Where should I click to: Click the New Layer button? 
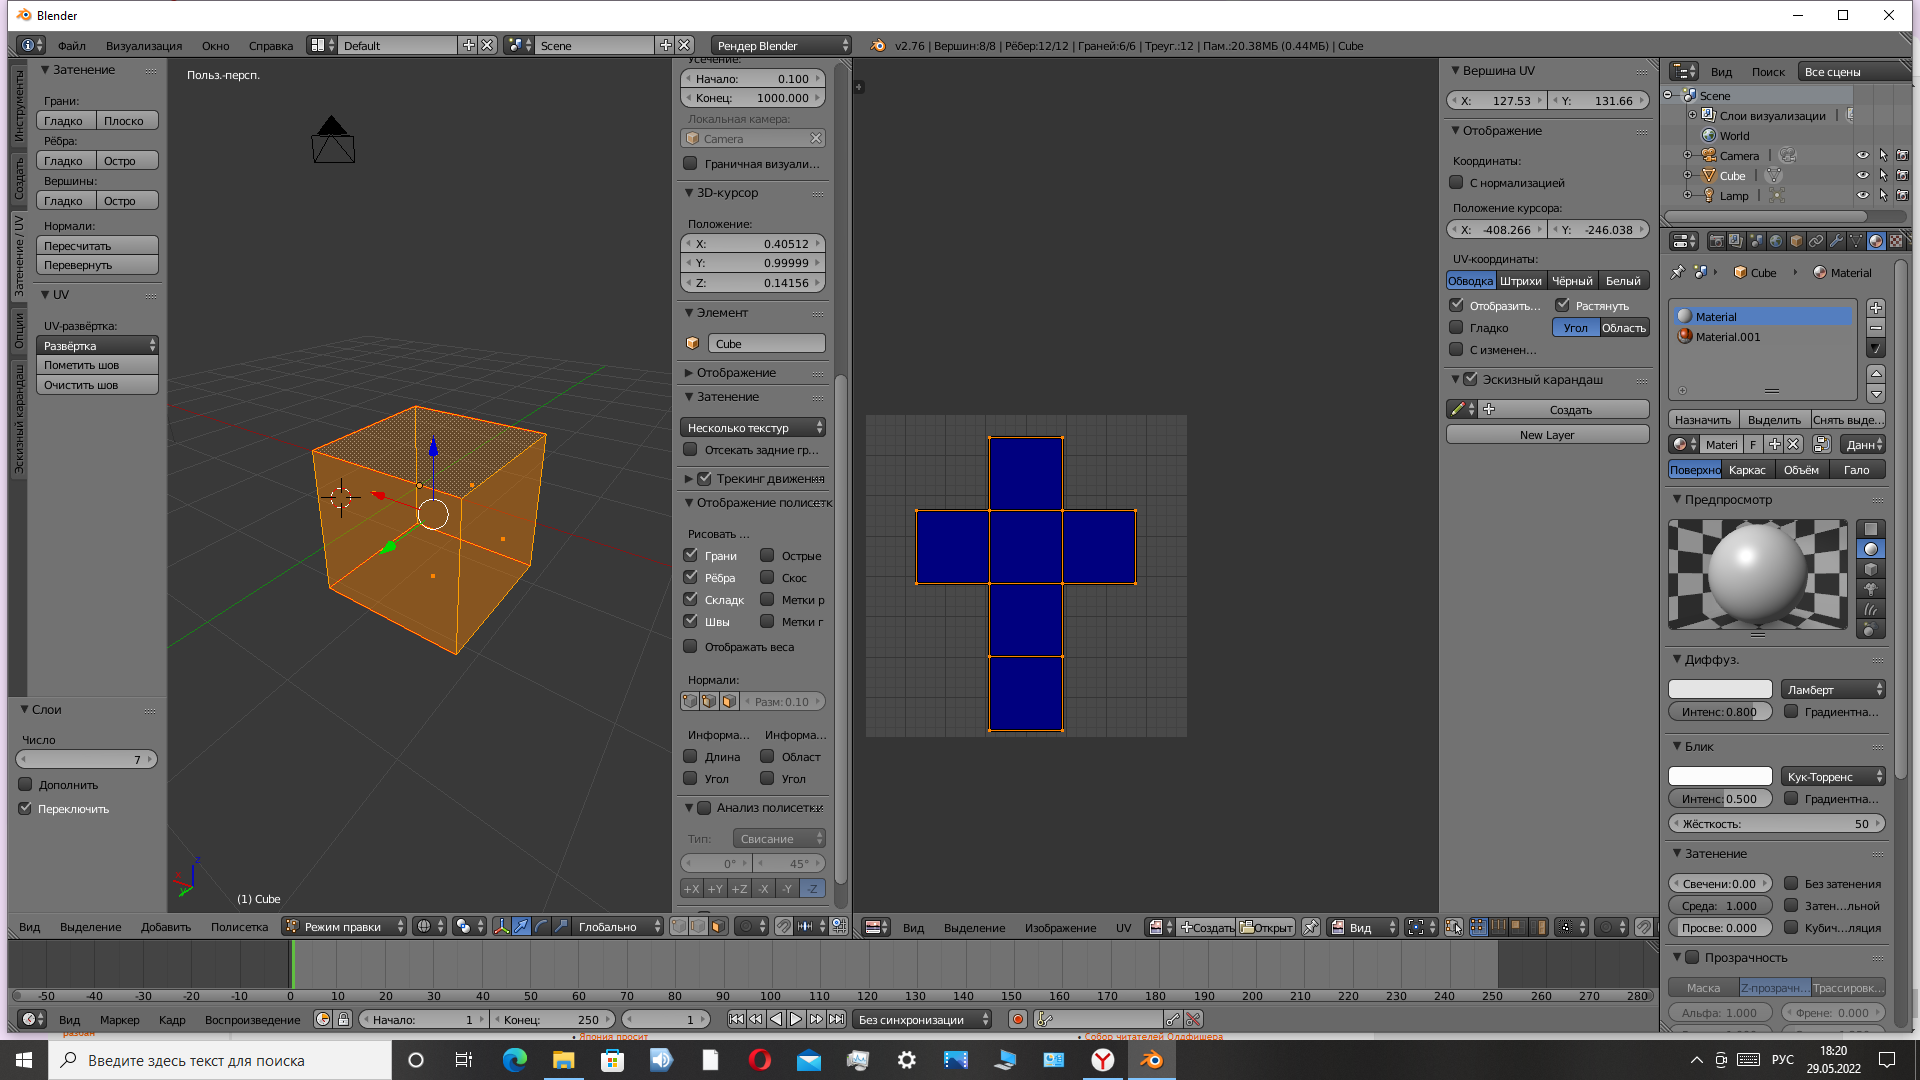(x=1546, y=435)
